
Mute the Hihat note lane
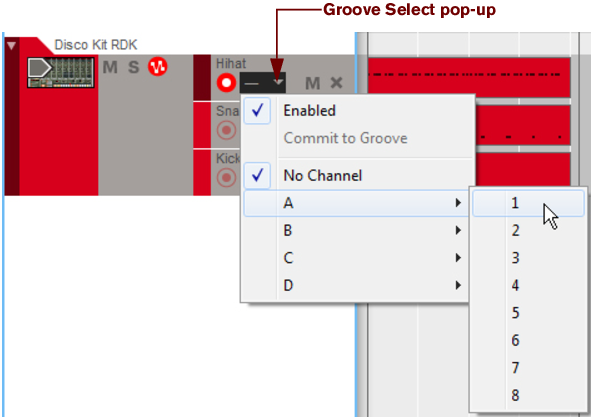pos(312,83)
